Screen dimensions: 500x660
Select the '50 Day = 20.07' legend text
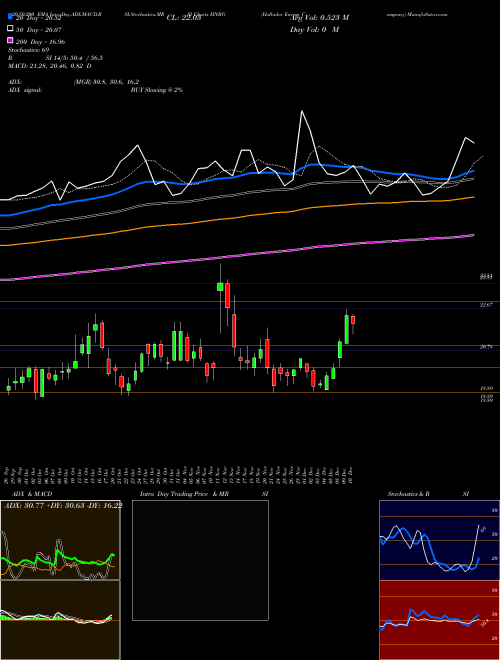tap(39, 29)
